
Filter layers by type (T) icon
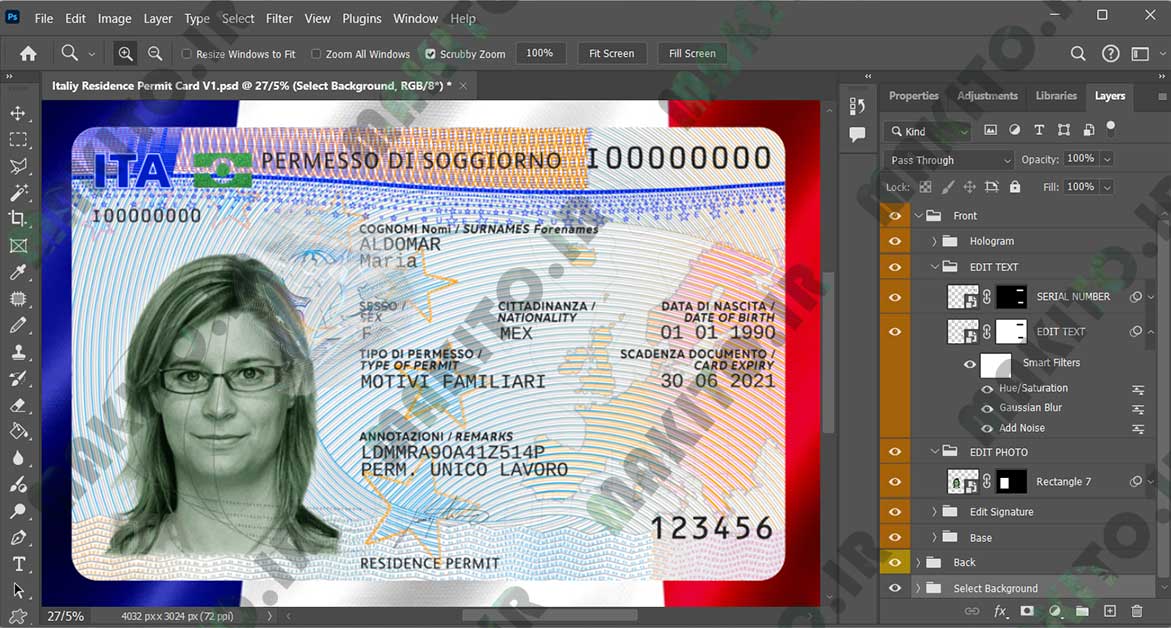1039,130
